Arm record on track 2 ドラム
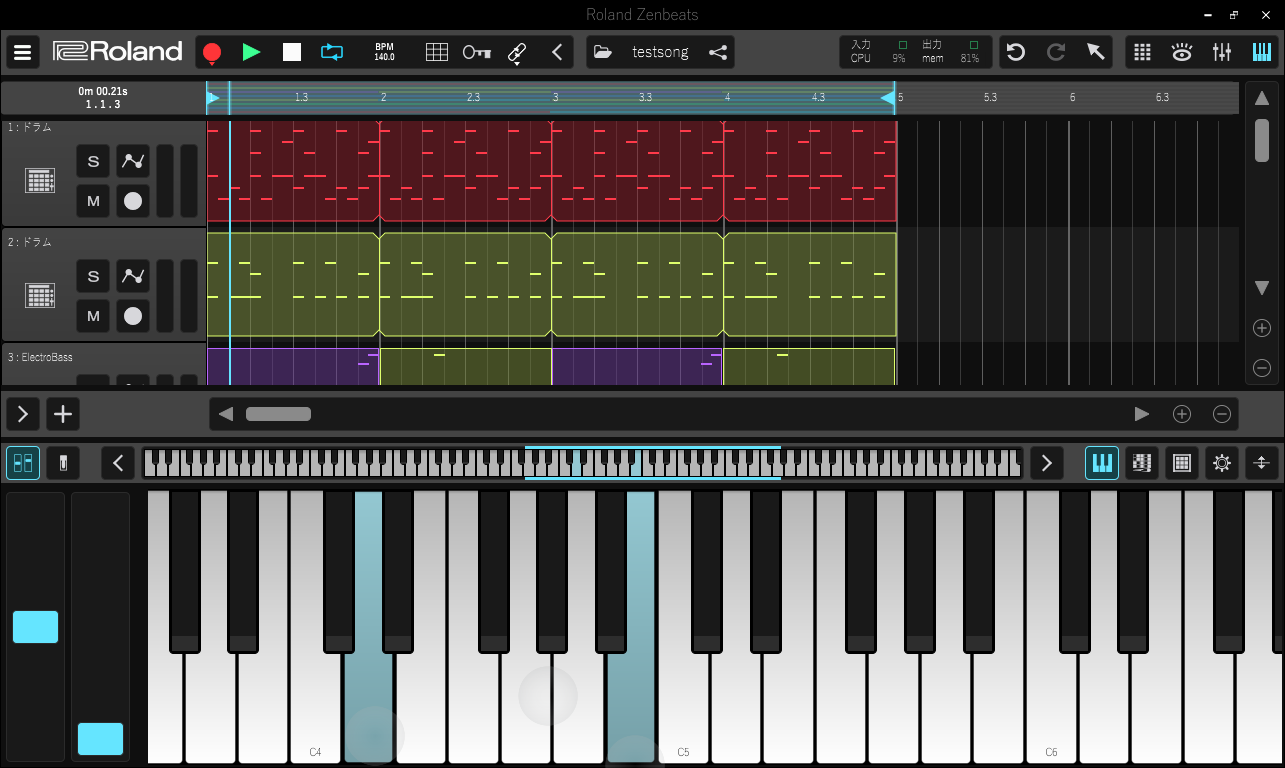This screenshot has width=1285, height=768. click(133, 316)
